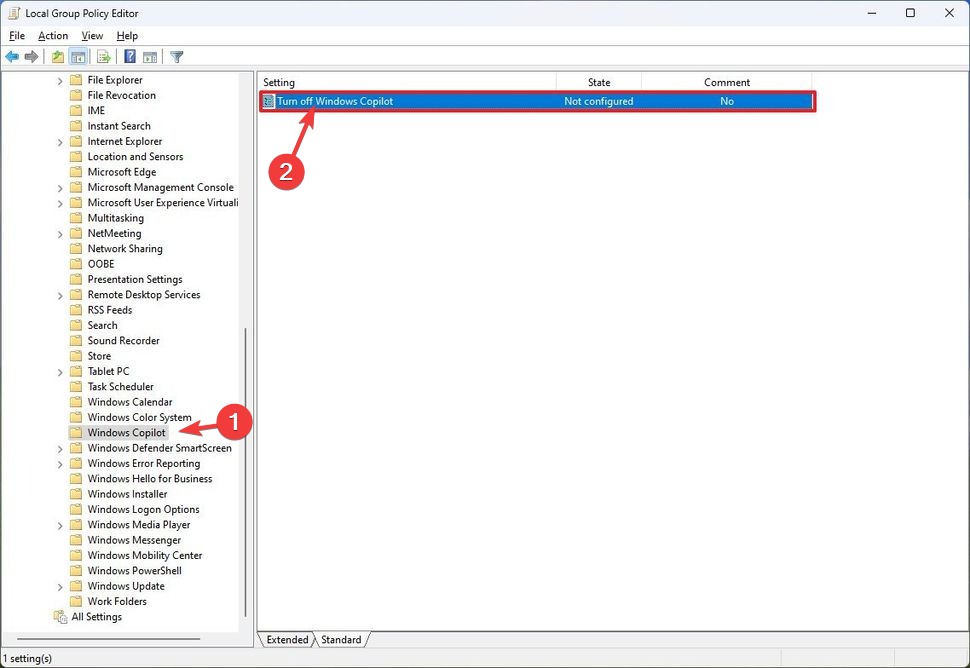Expand Windows Defender SmartScreen node
970x668 pixels.
pos(60,448)
